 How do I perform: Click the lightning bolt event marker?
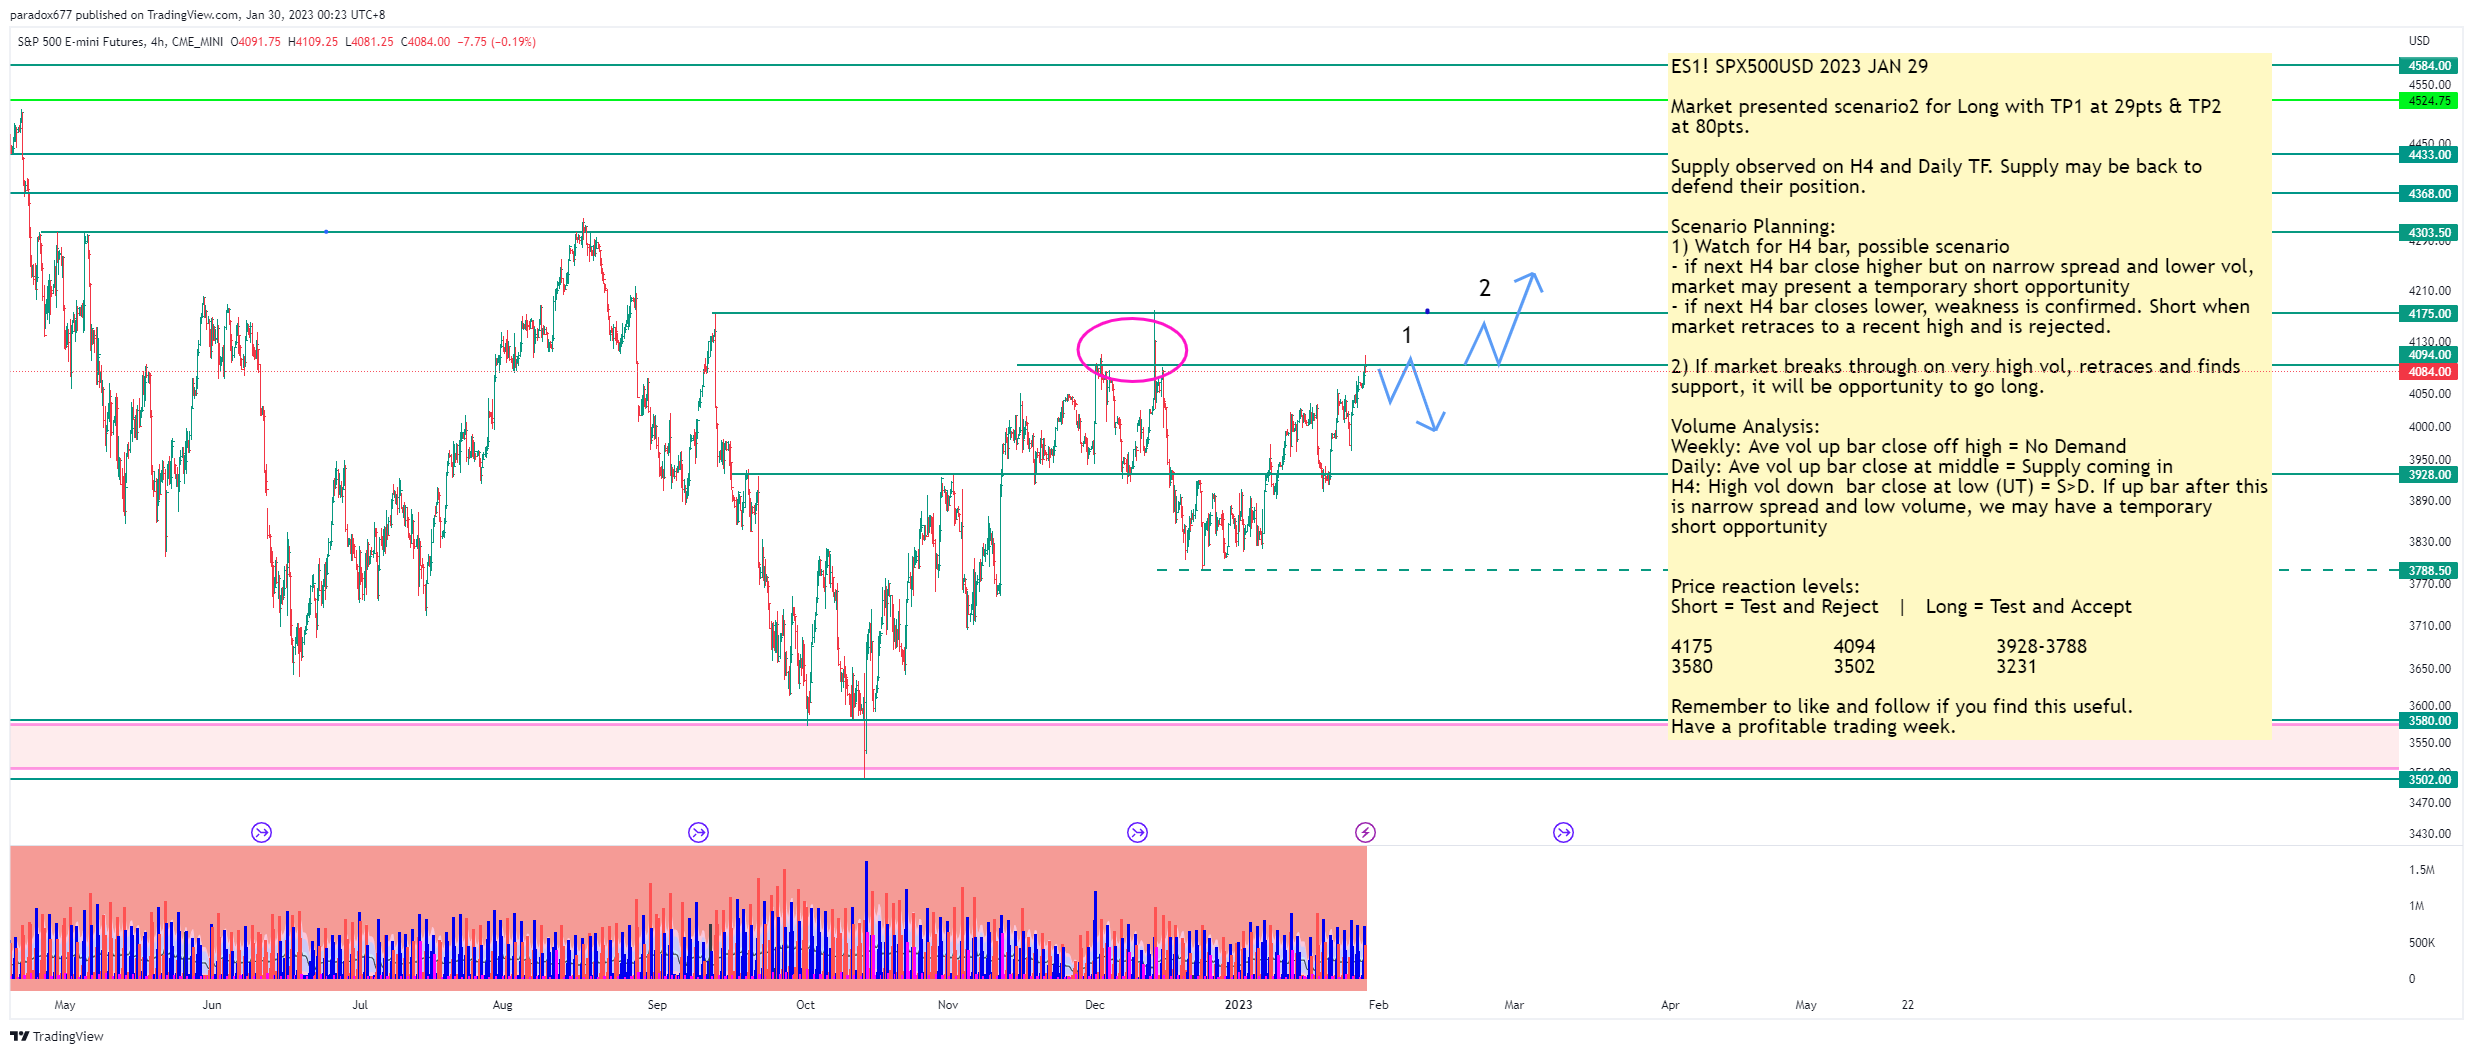(x=1365, y=832)
